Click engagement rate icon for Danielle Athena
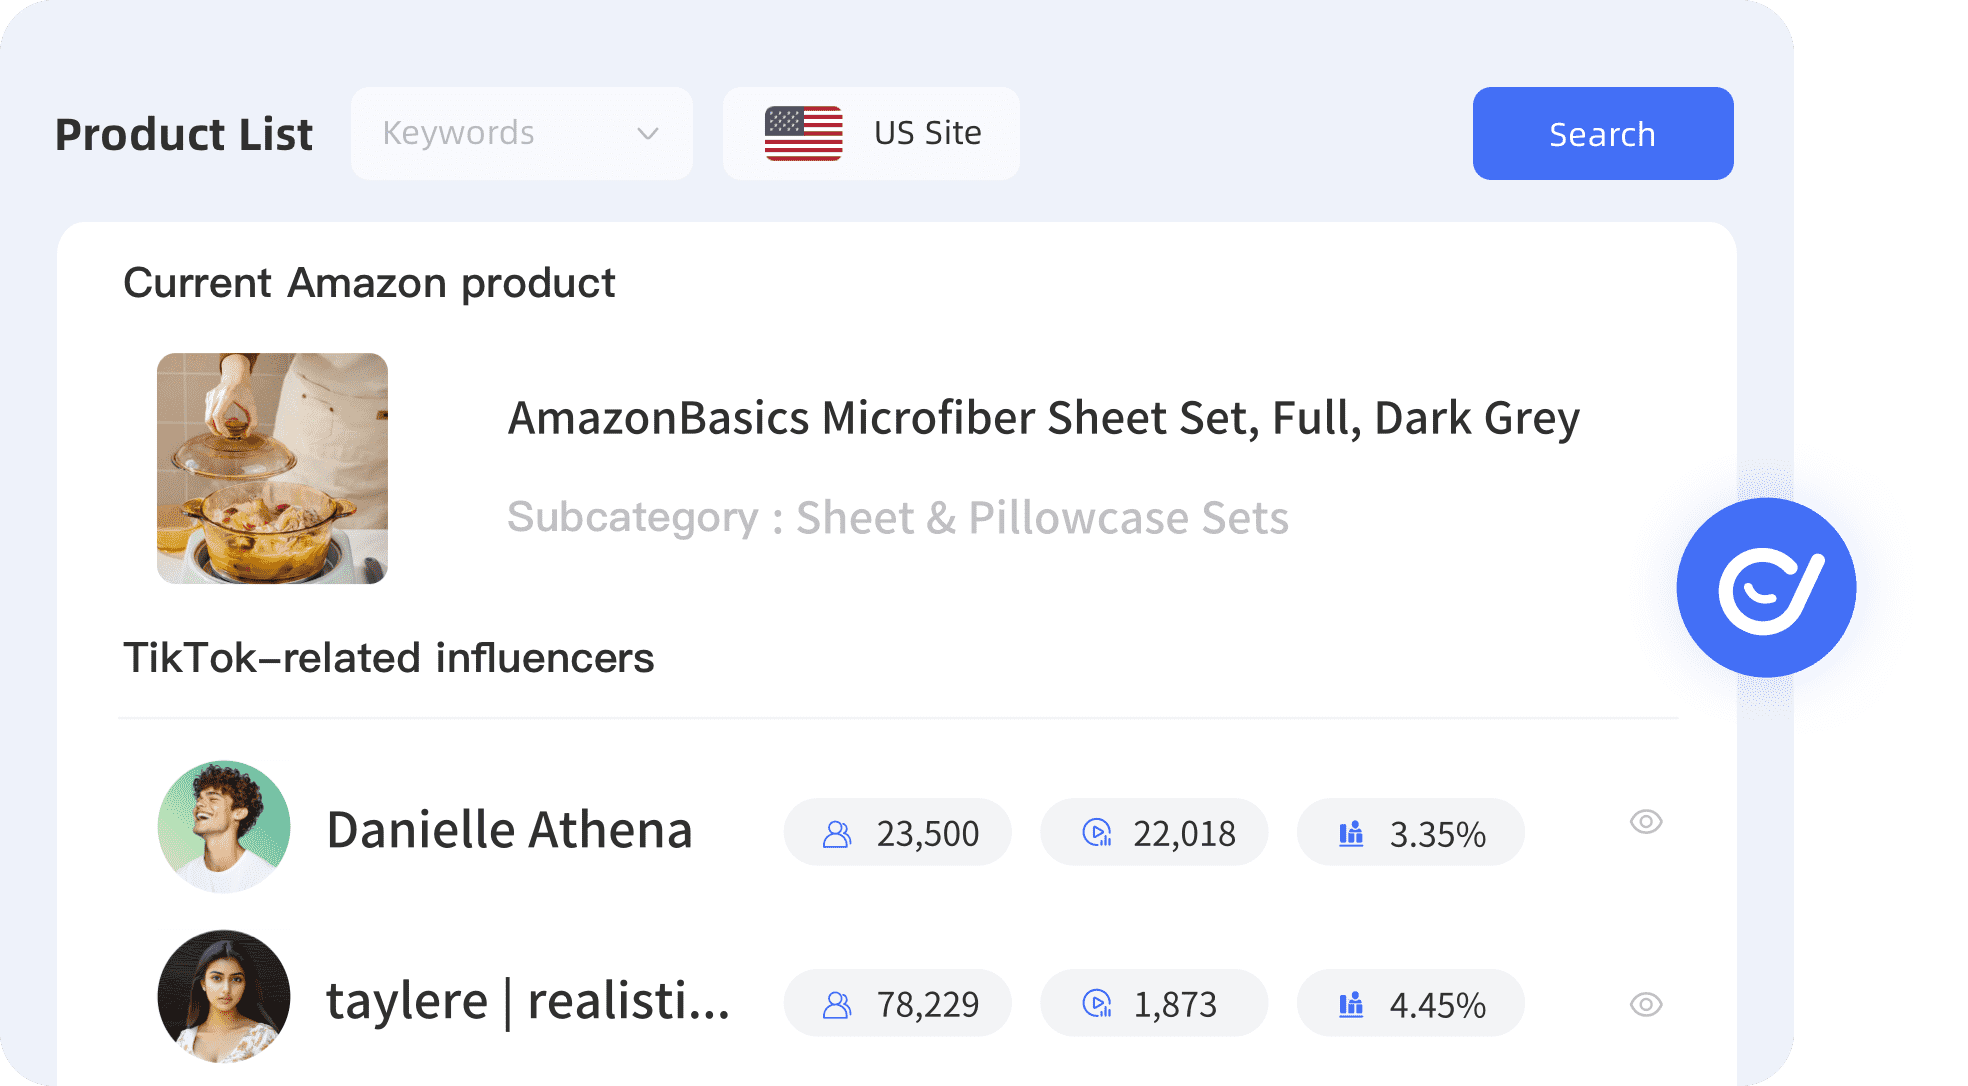1968x1086 pixels. click(x=1351, y=833)
